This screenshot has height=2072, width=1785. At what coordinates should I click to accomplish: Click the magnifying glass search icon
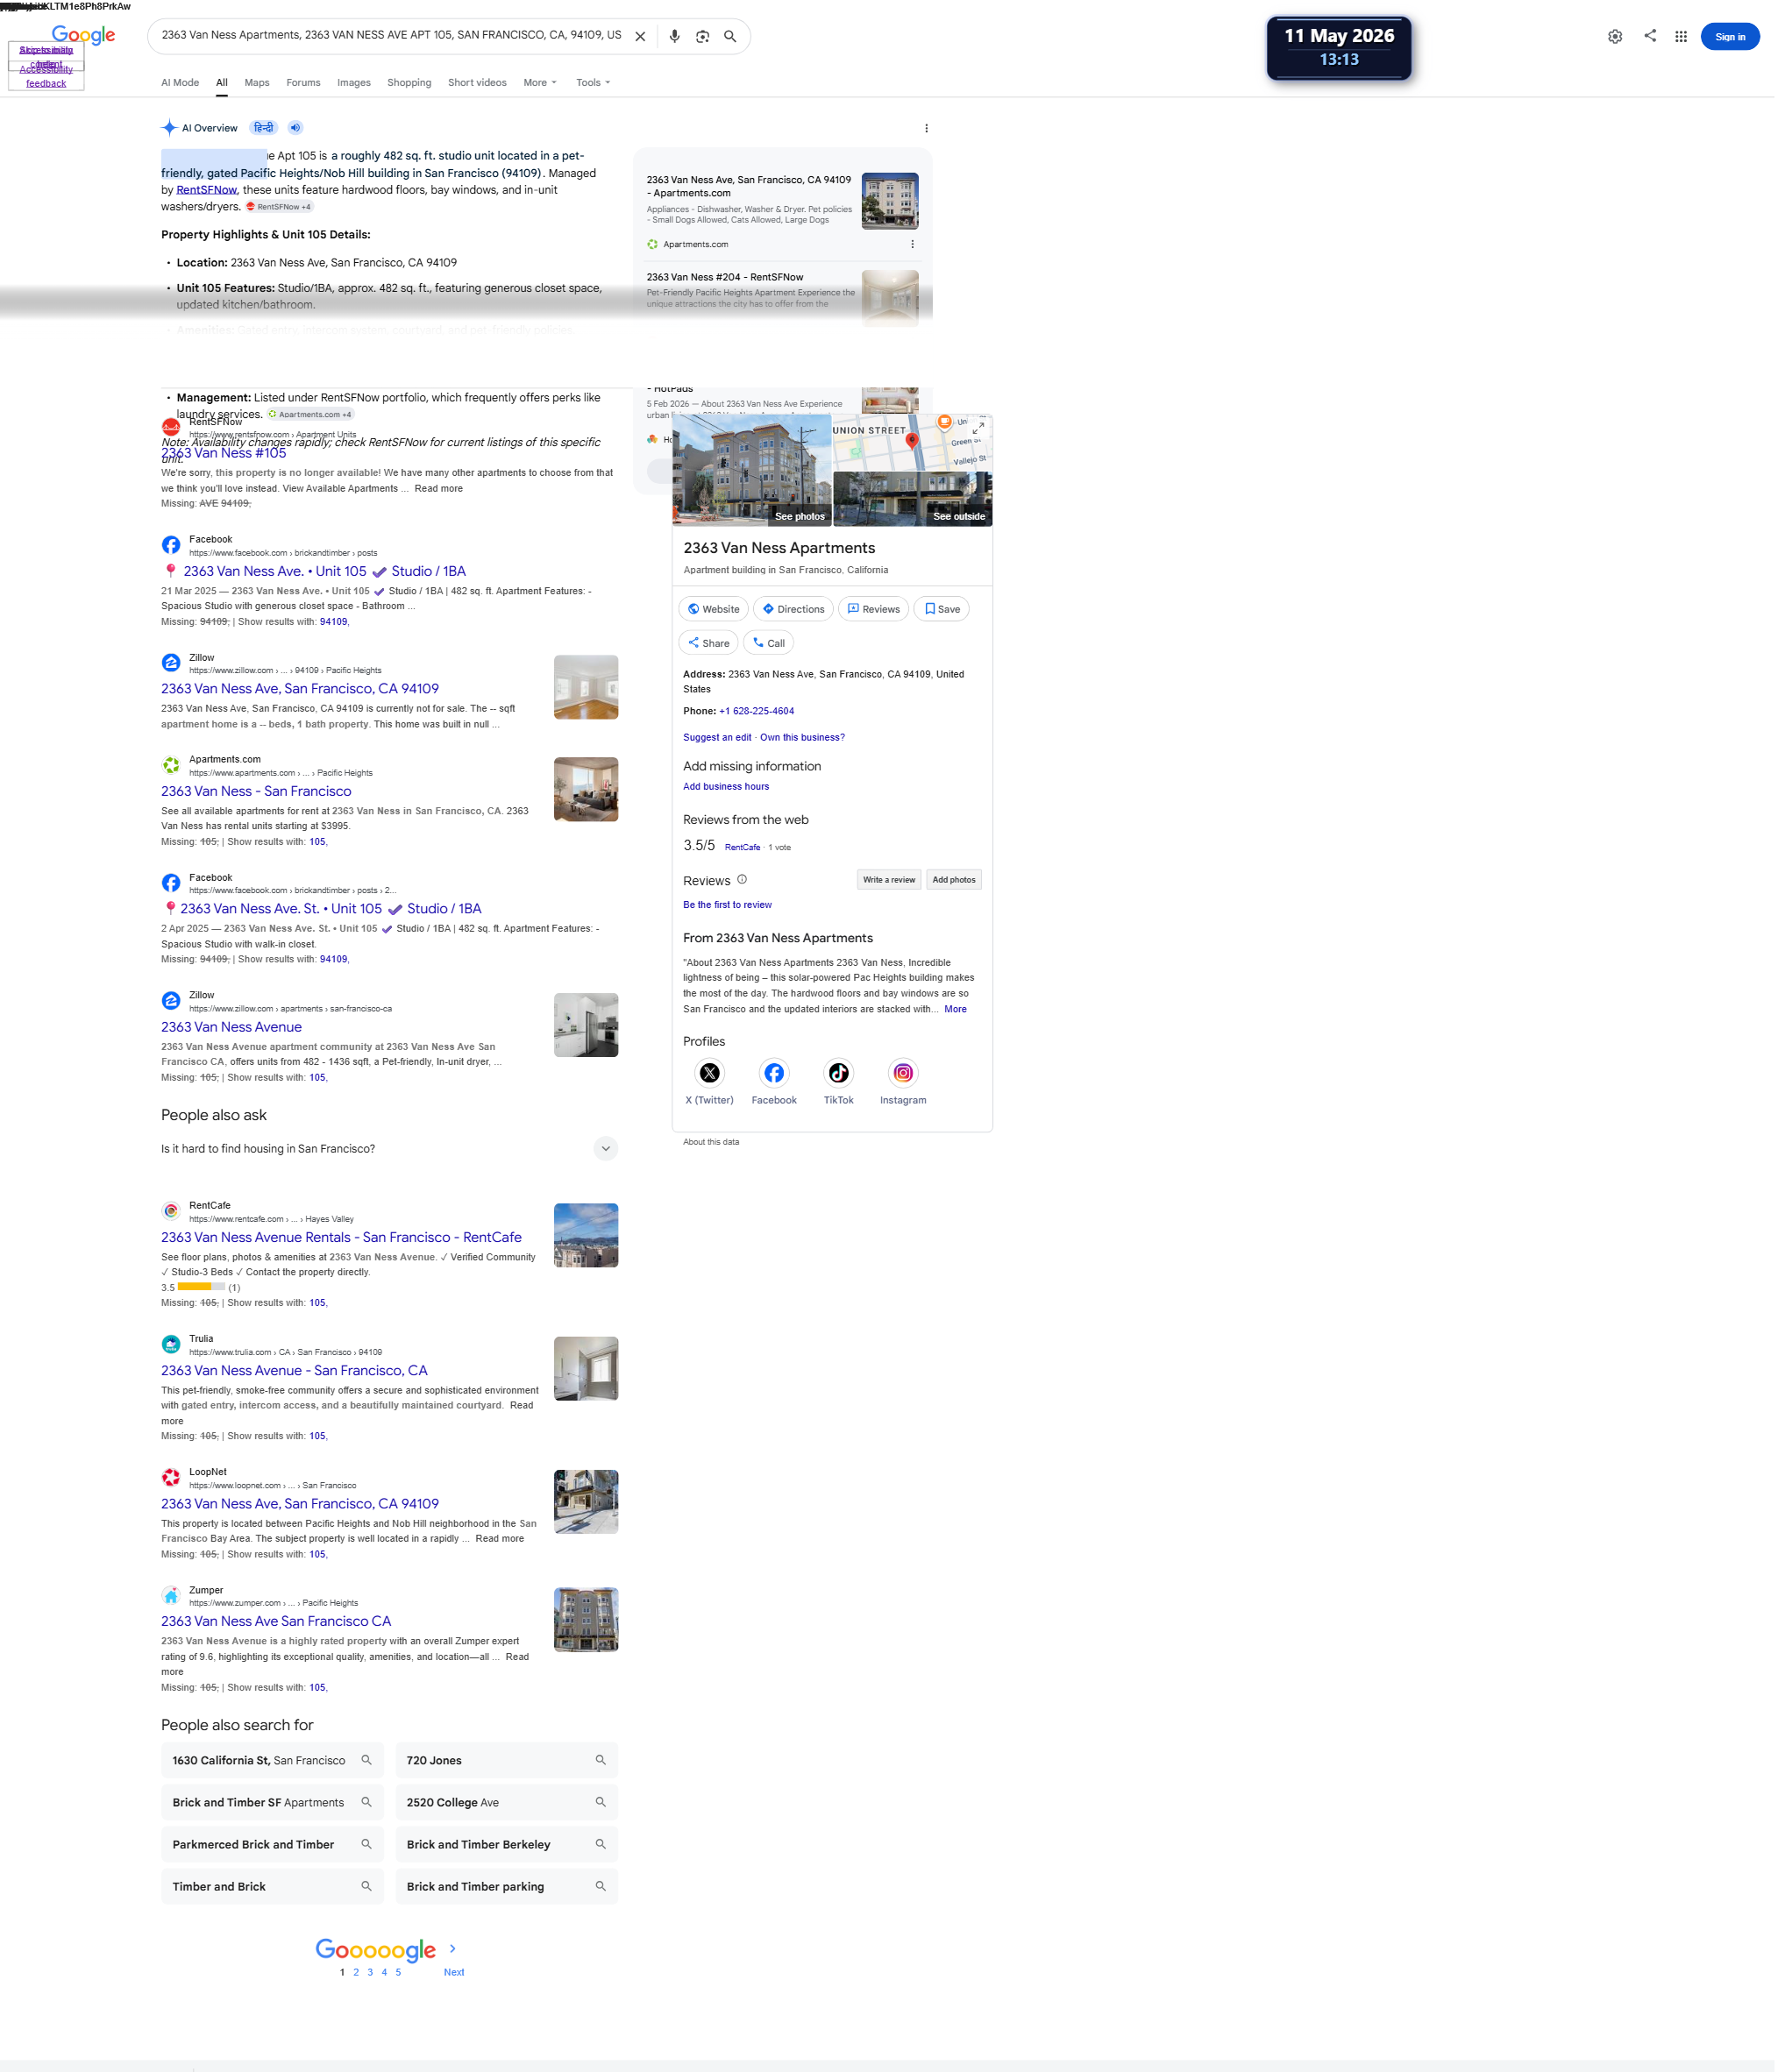point(734,37)
